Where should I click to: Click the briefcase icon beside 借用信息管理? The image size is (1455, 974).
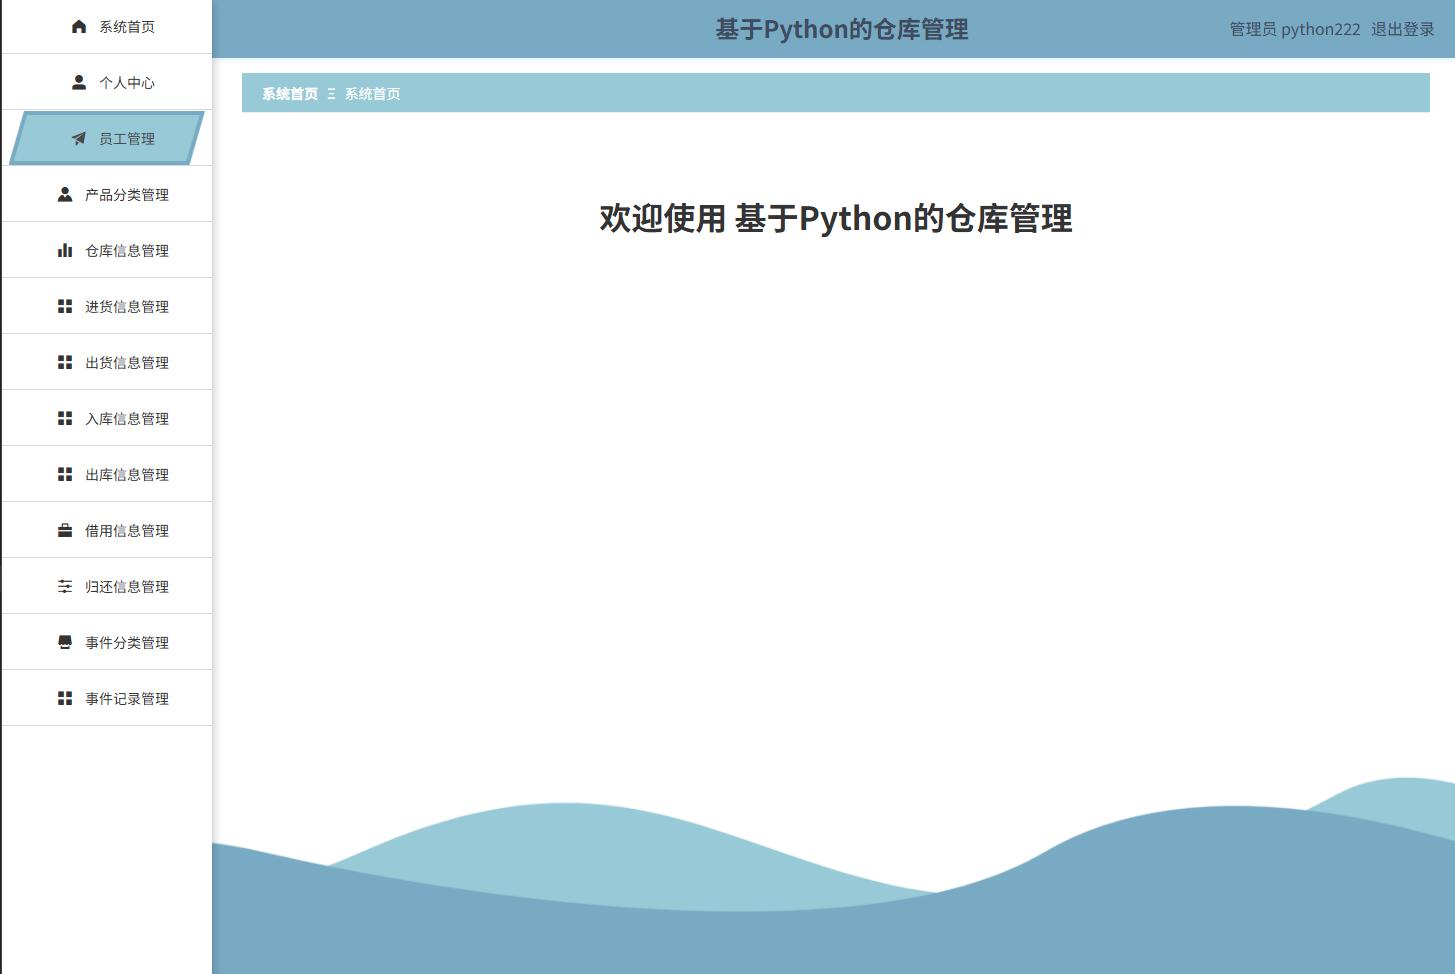click(65, 531)
